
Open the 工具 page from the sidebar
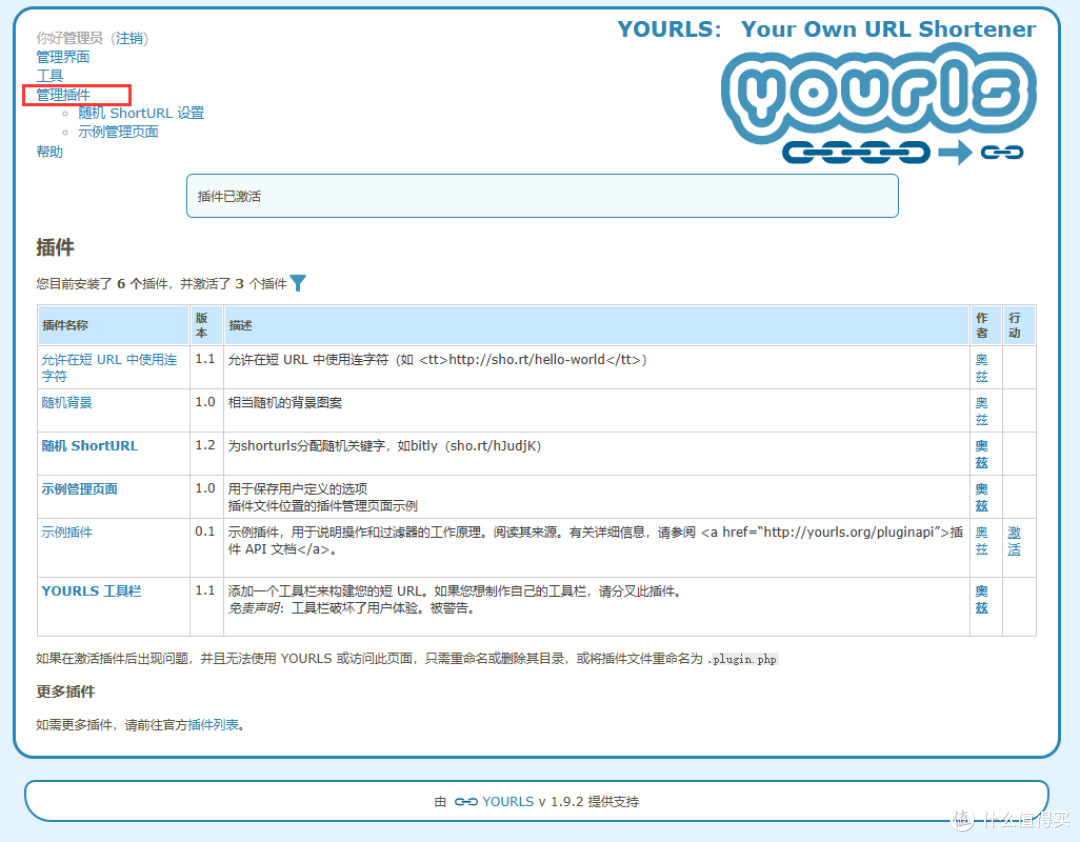coord(49,75)
